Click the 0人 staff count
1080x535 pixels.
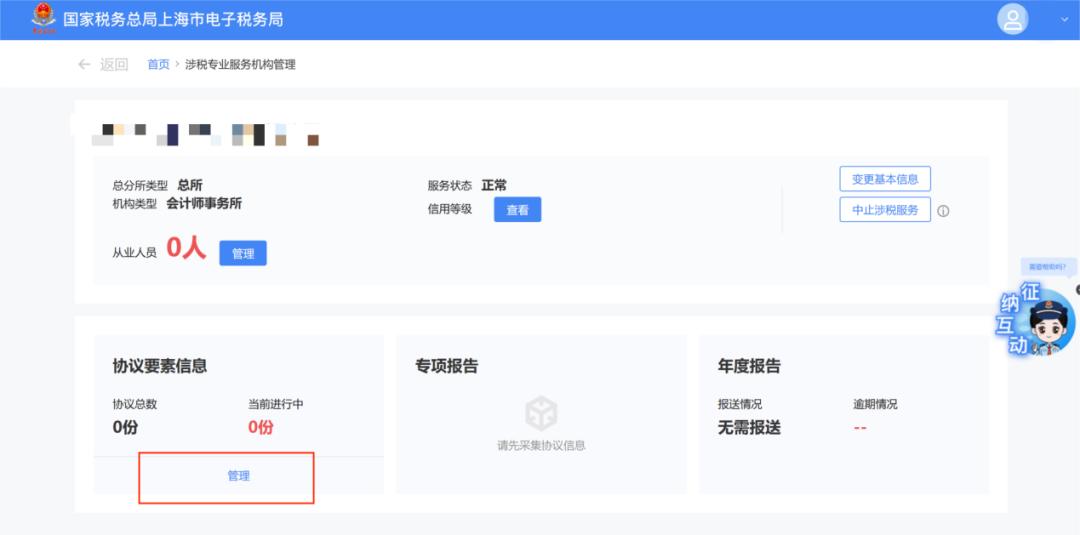click(186, 249)
